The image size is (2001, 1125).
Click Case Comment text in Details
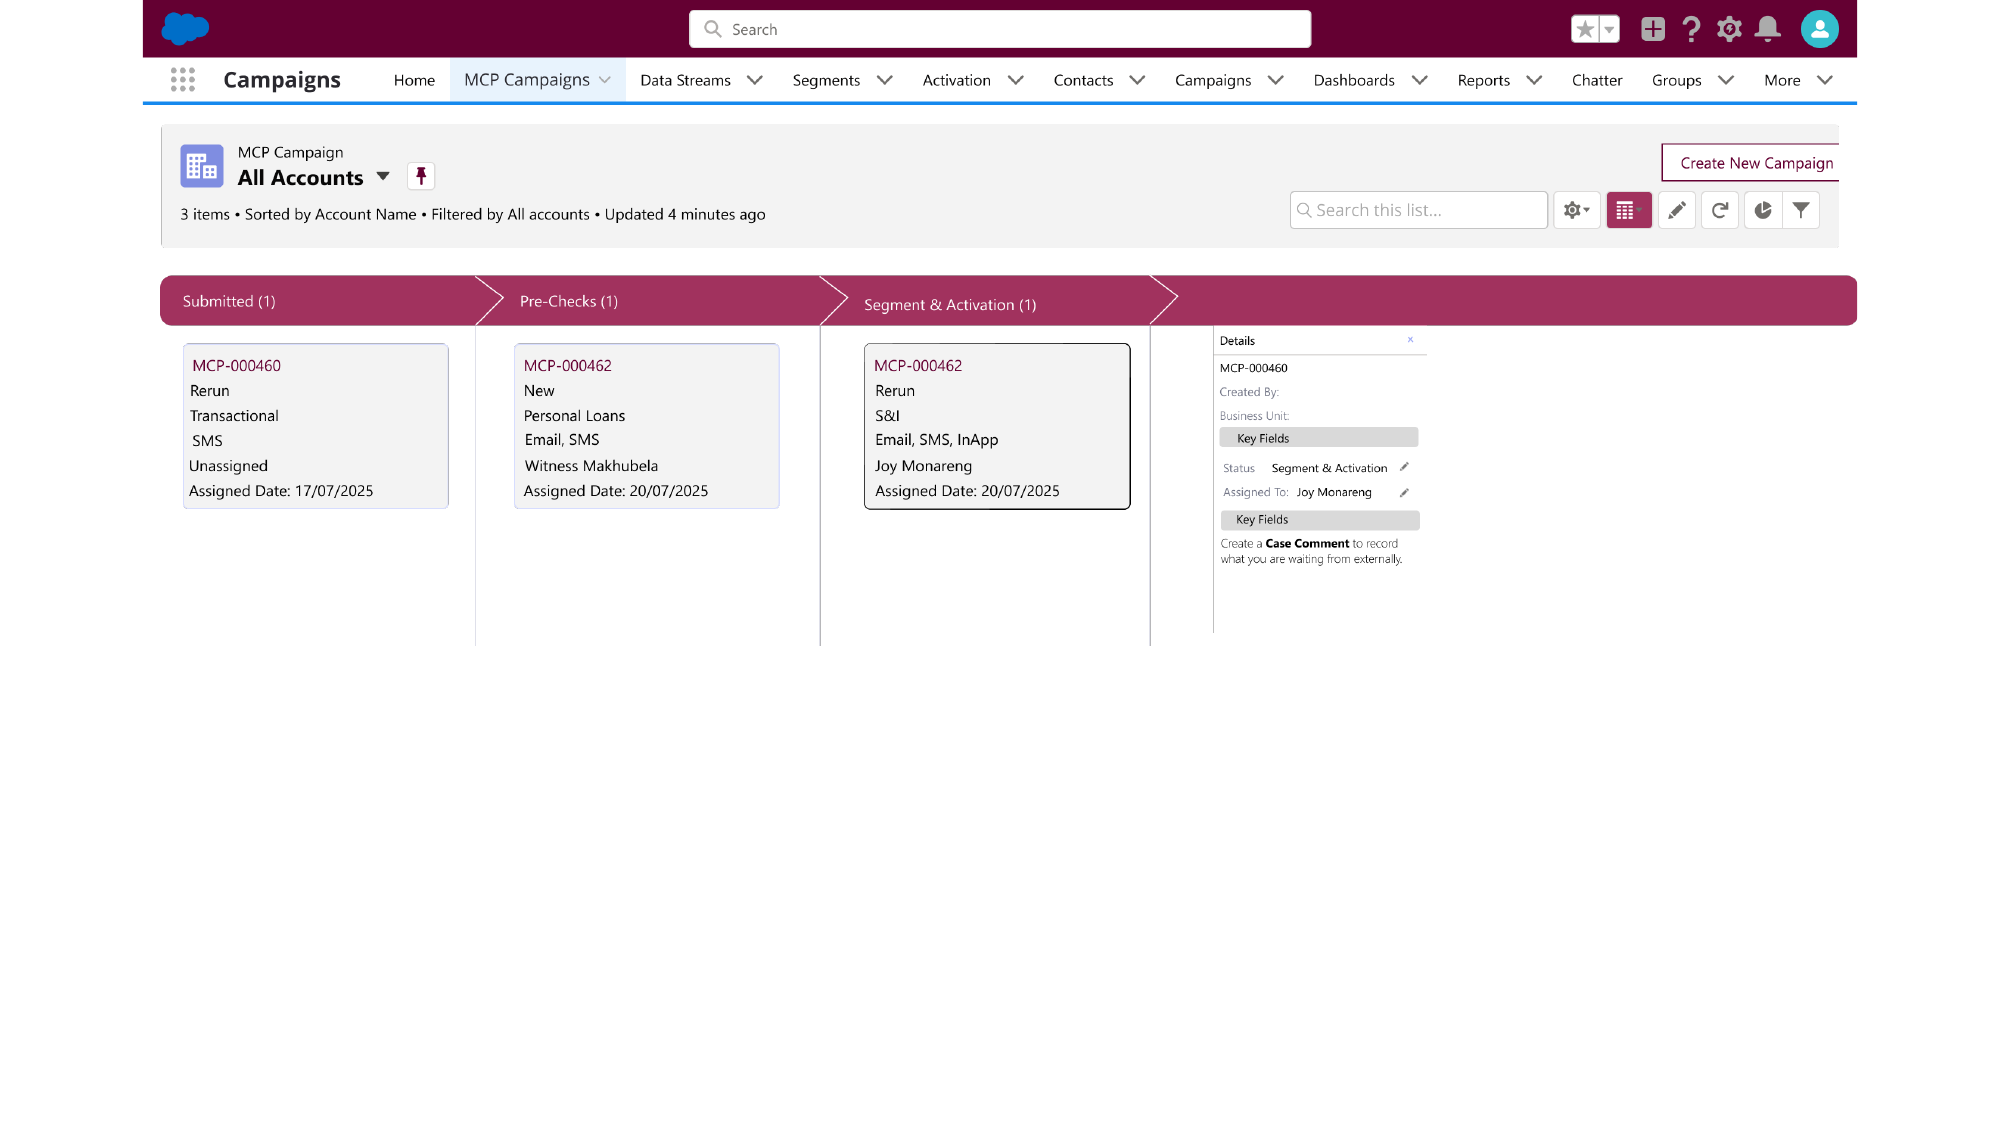[x=1307, y=544]
